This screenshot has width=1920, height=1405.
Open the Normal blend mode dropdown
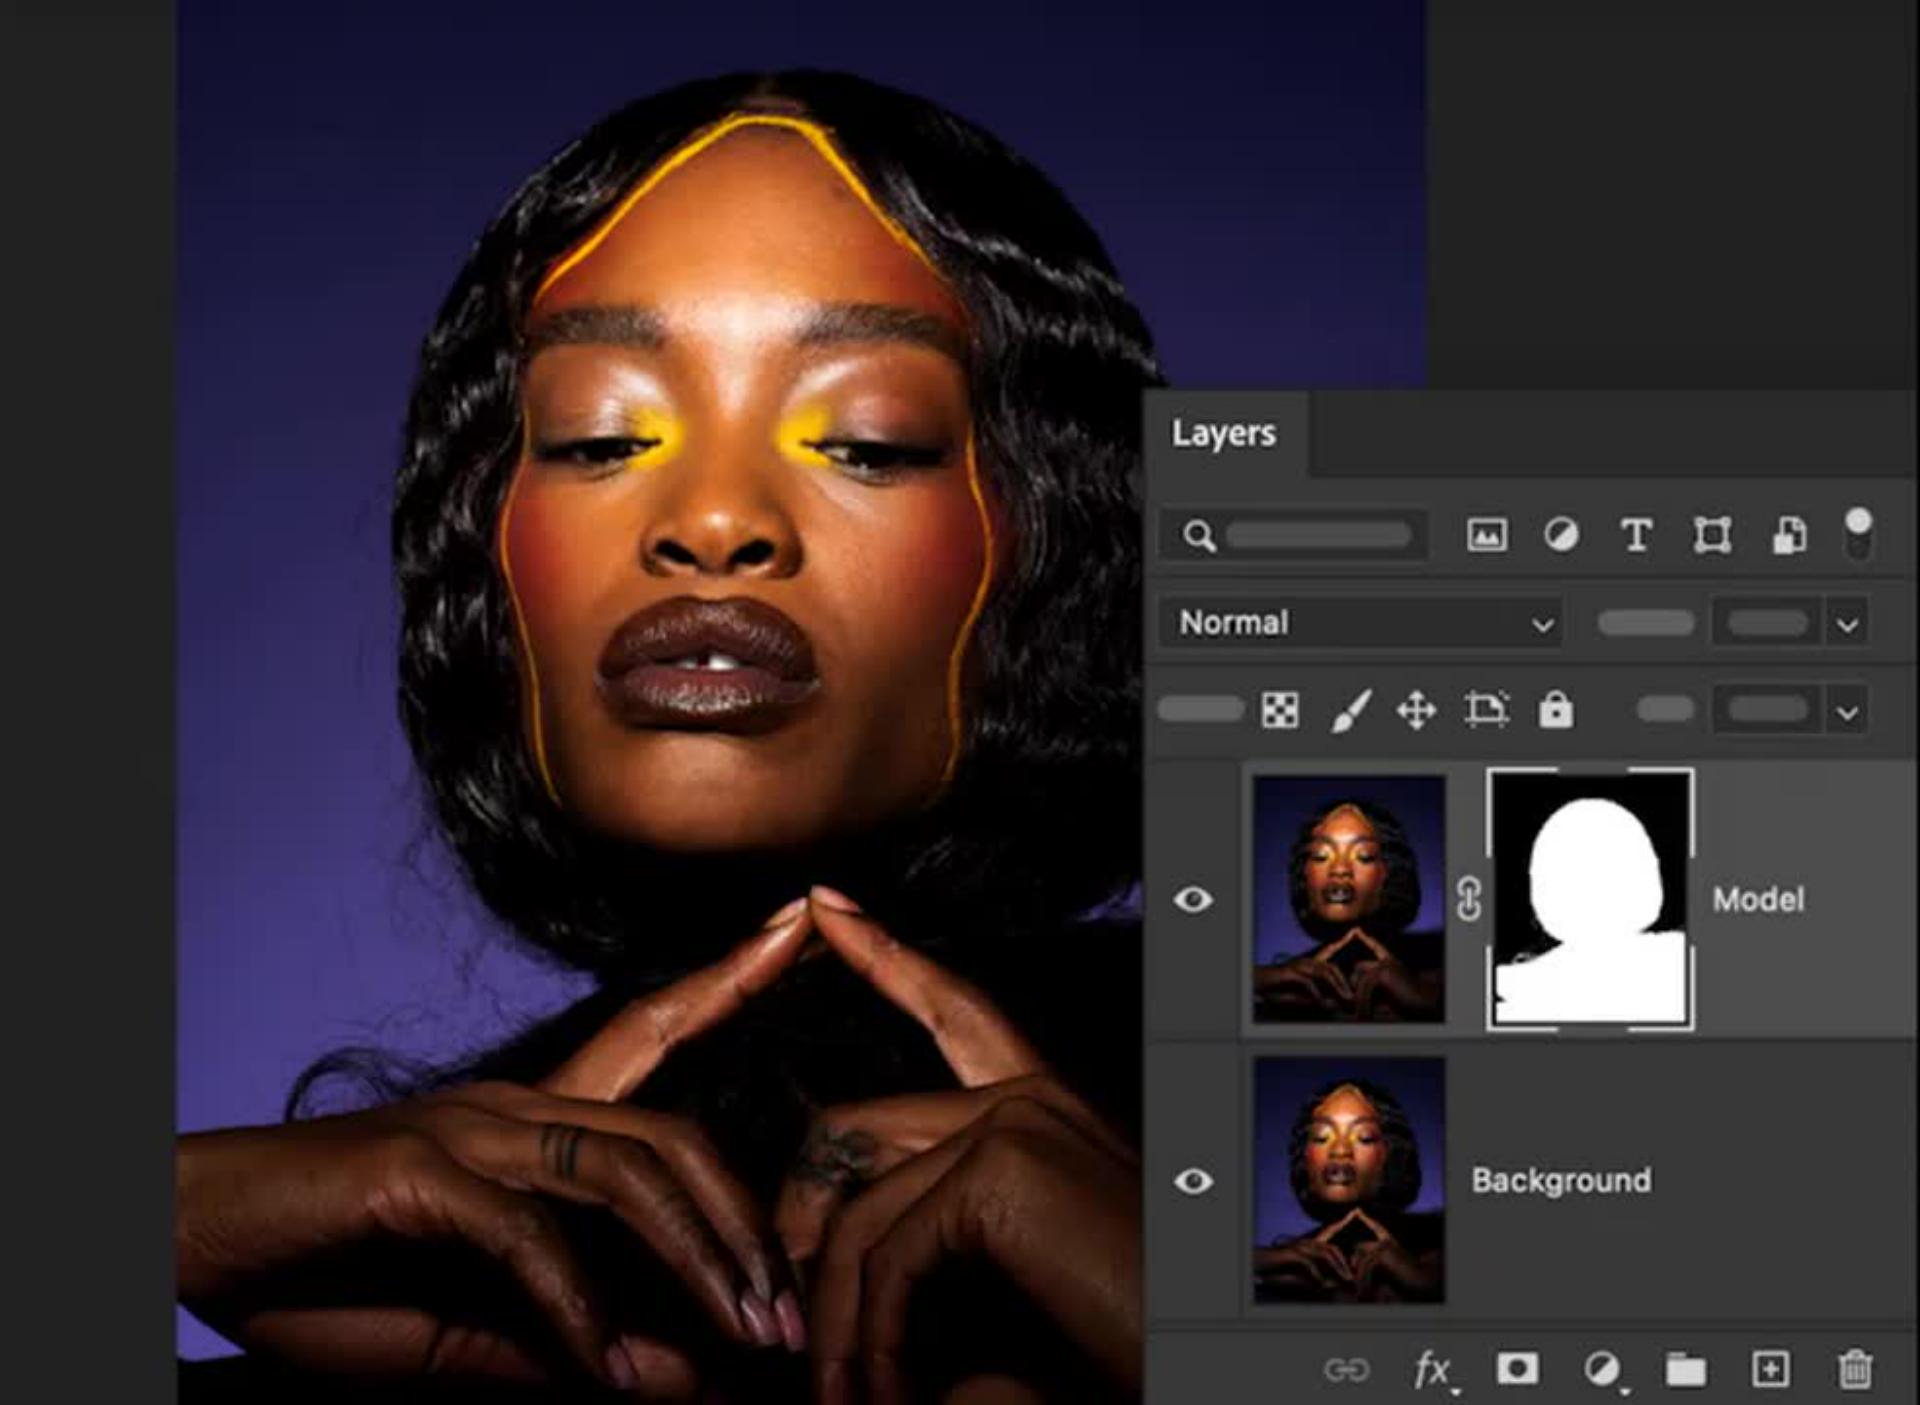[1360, 623]
